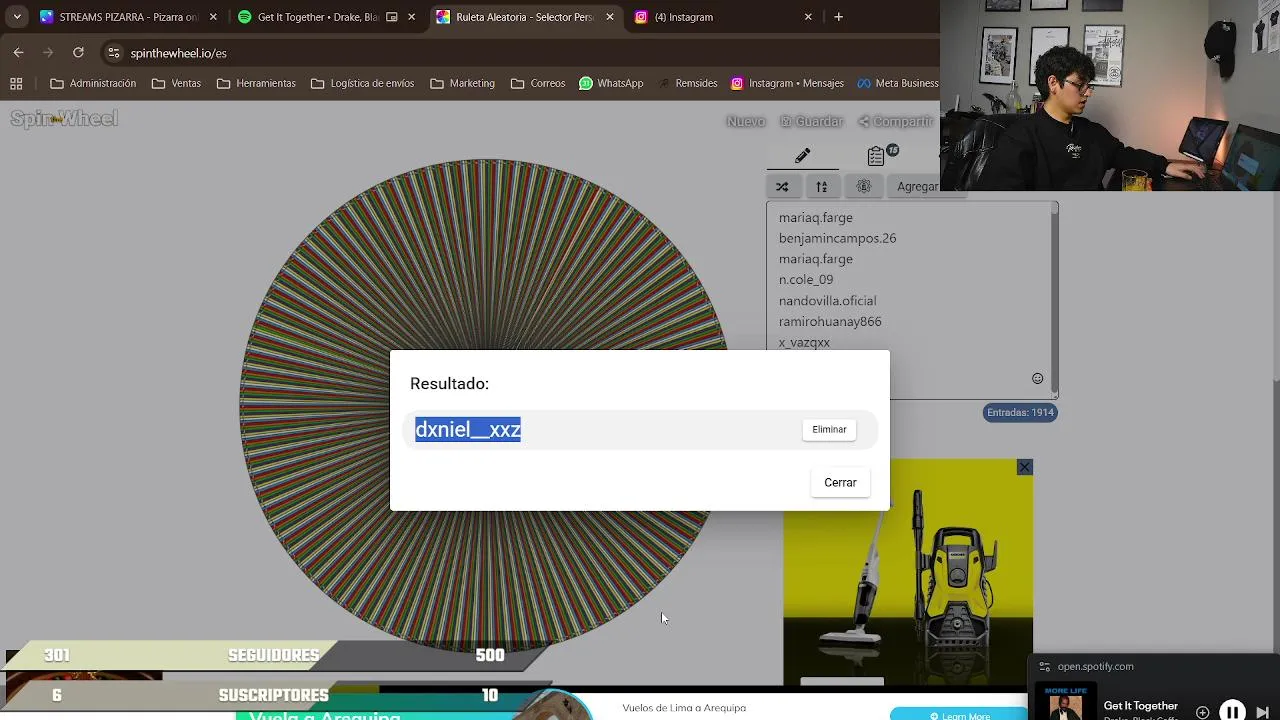
Task: Open the Instagram • Mensajes bookmark
Action: [x=788, y=83]
